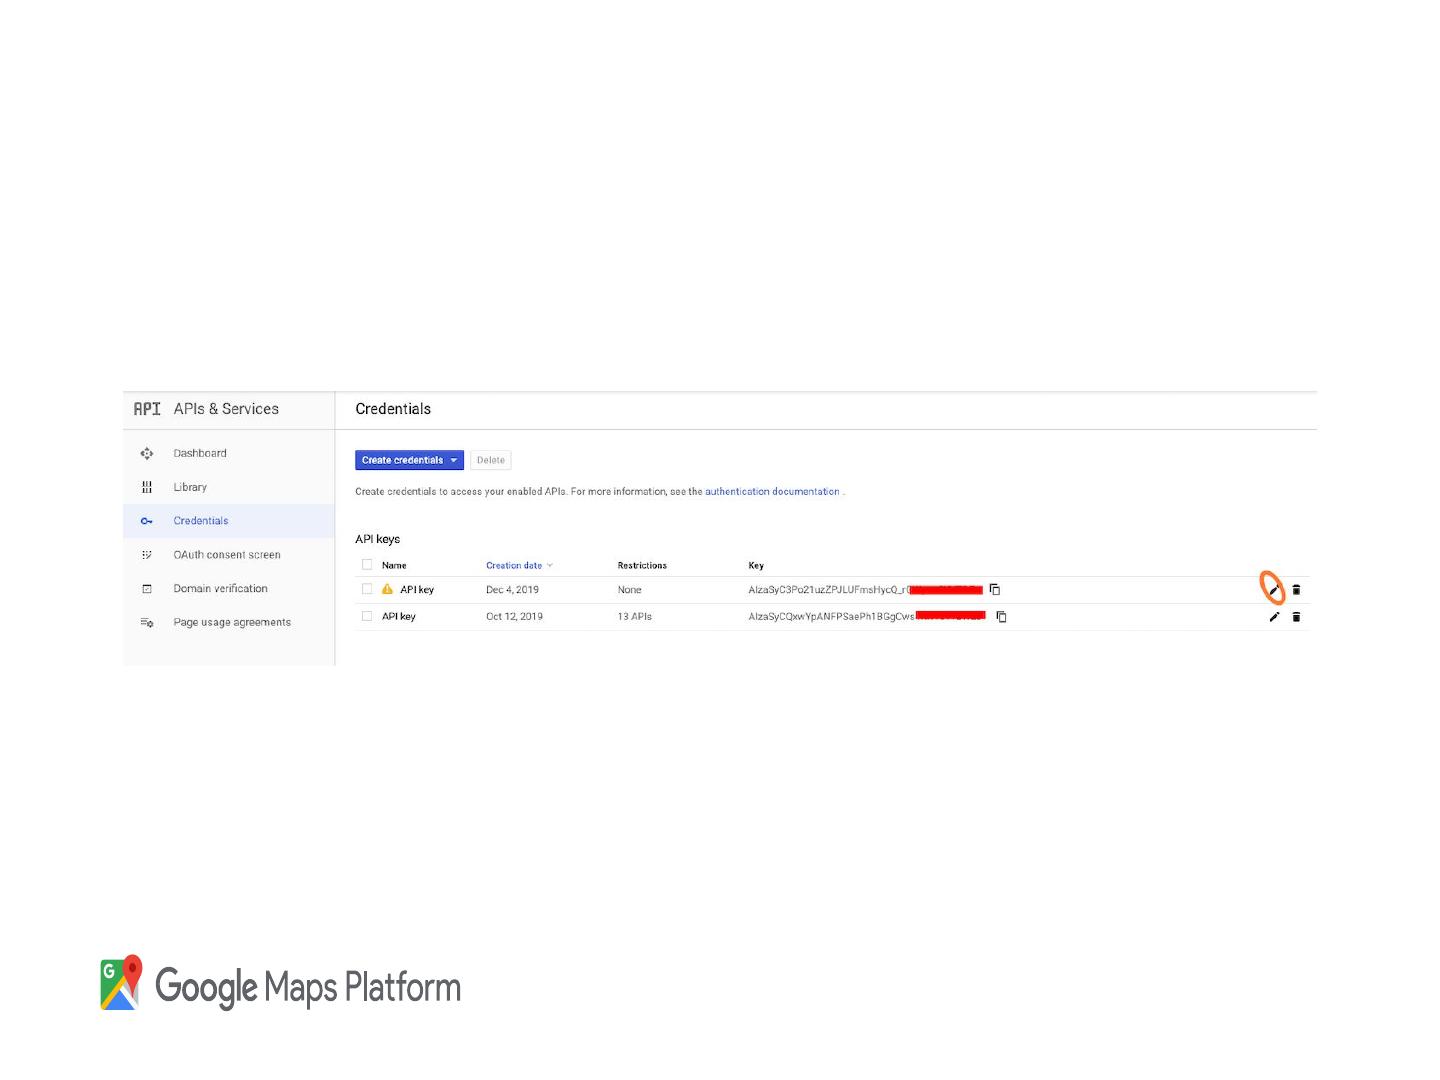1440x1080 pixels.
Task: Click the Domain verification icon
Action: coord(147,589)
